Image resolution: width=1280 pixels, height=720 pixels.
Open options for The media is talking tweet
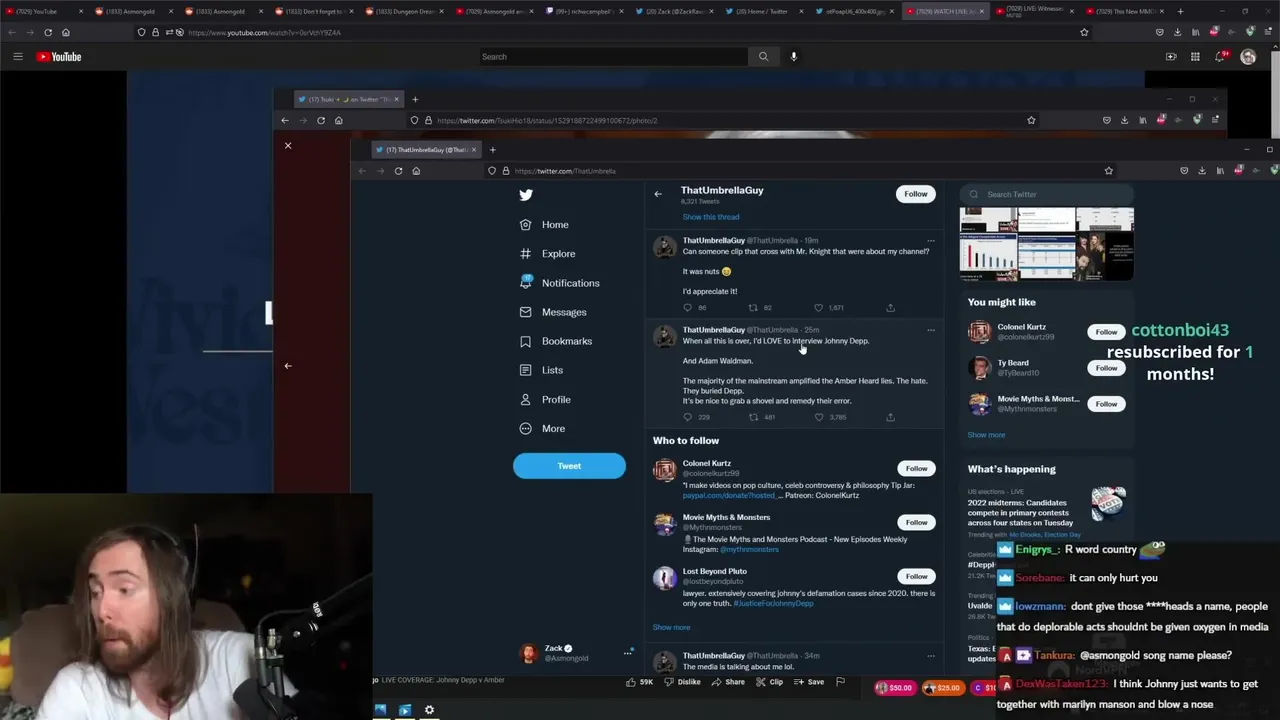pos(930,656)
